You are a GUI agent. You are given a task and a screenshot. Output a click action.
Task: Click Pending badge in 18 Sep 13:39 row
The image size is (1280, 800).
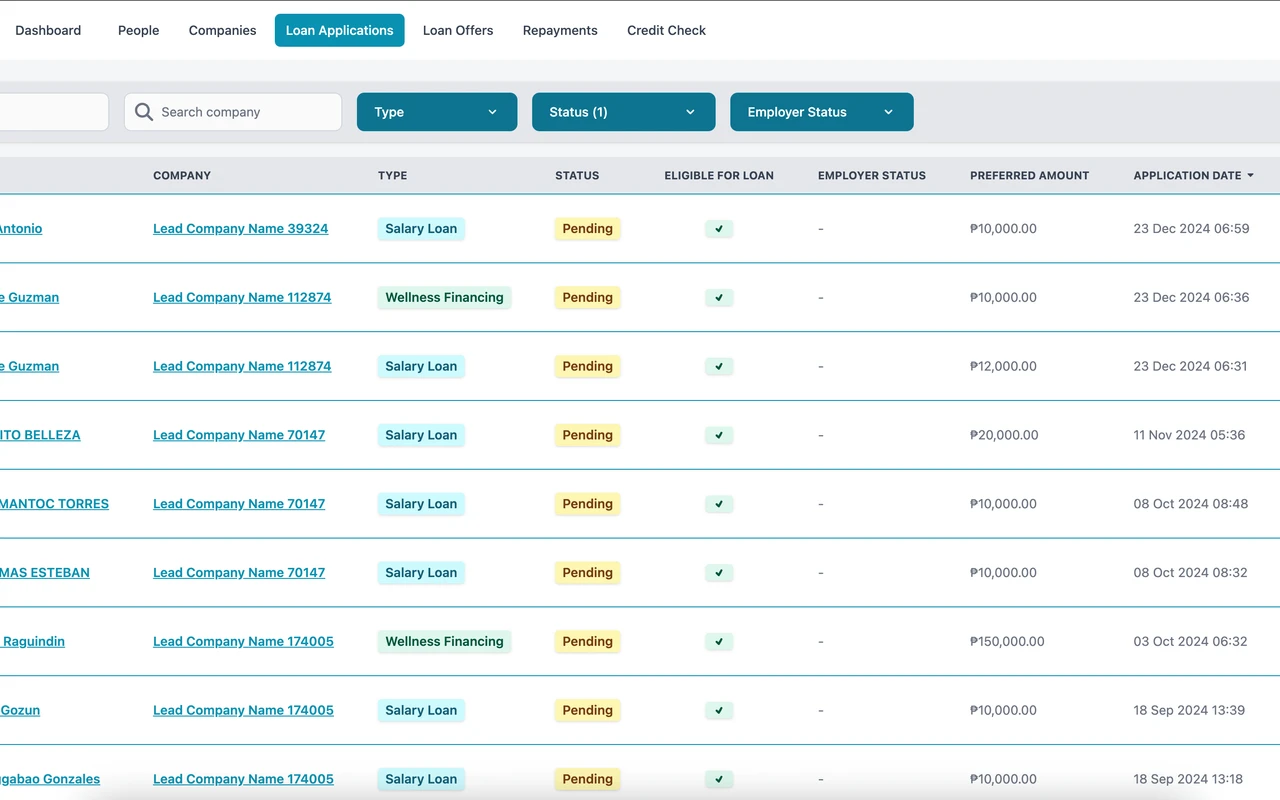coord(587,711)
